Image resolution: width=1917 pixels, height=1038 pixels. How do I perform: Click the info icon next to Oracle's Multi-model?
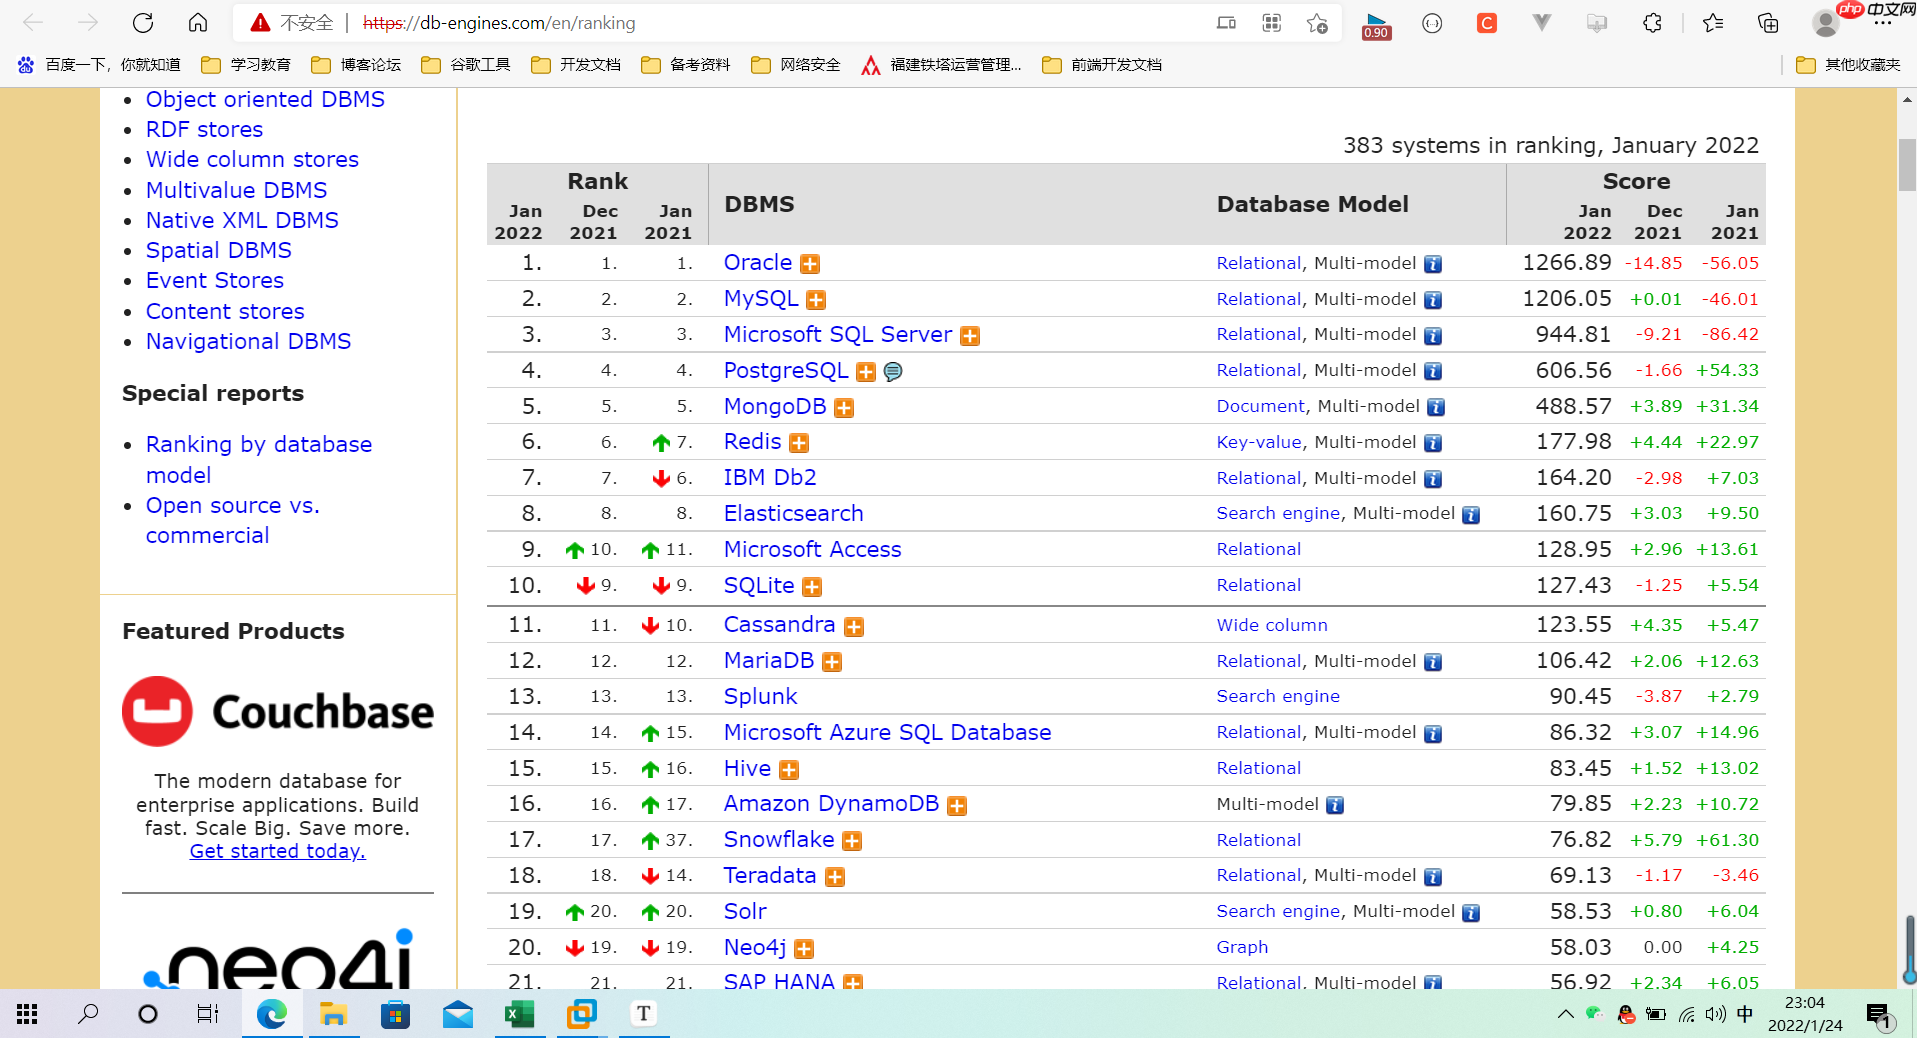tap(1432, 264)
